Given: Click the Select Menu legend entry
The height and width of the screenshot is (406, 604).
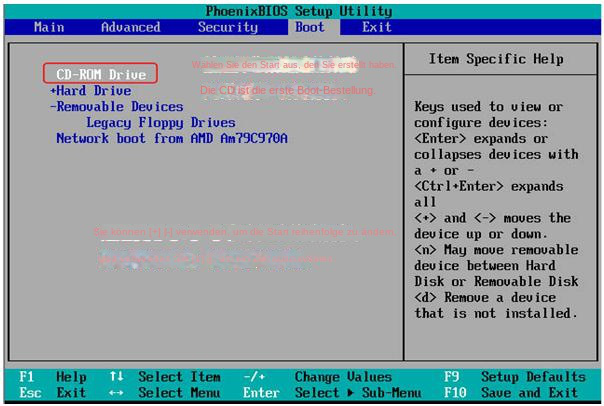Looking at the screenshot, I should point(179,393).
